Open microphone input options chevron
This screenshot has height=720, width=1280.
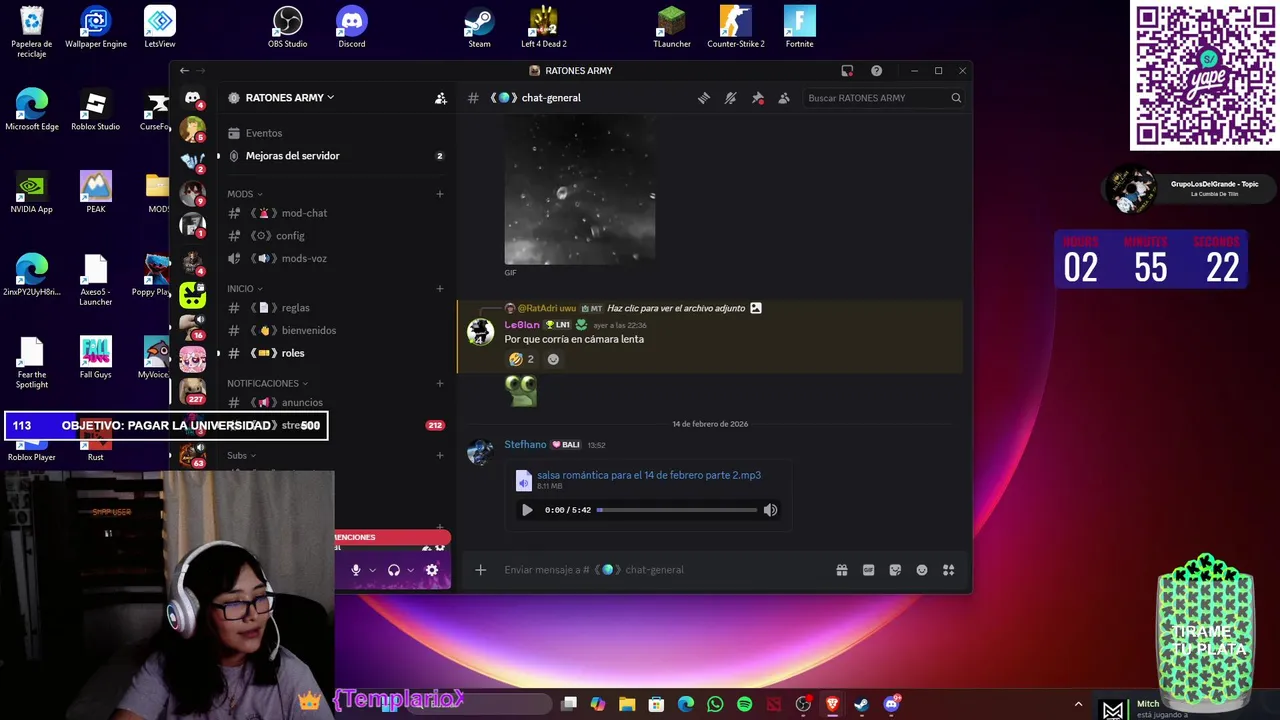[x=372, y=570]
